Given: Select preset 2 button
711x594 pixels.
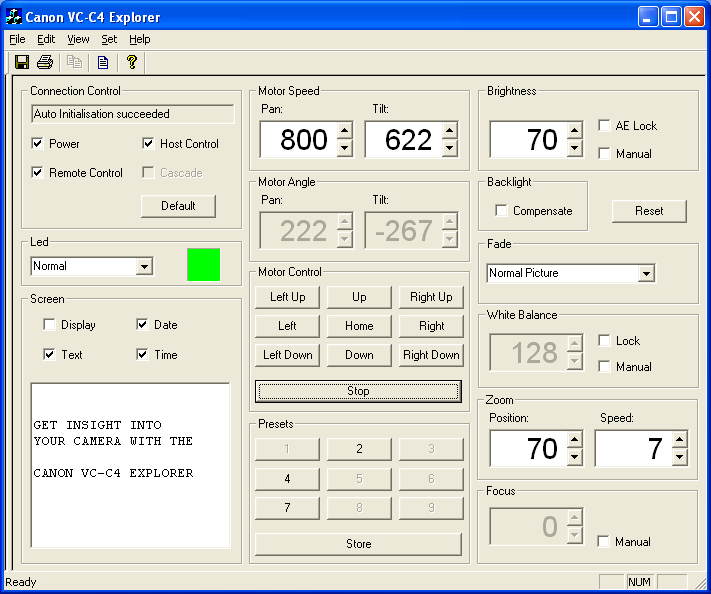Looking at the screenshot, I should click(x=359, y=449).
